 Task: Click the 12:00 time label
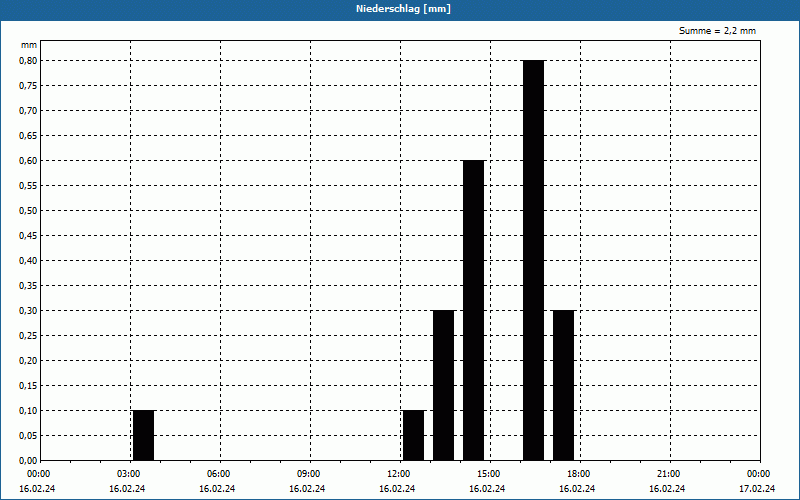pyautogui.click(x=398, y=474)
